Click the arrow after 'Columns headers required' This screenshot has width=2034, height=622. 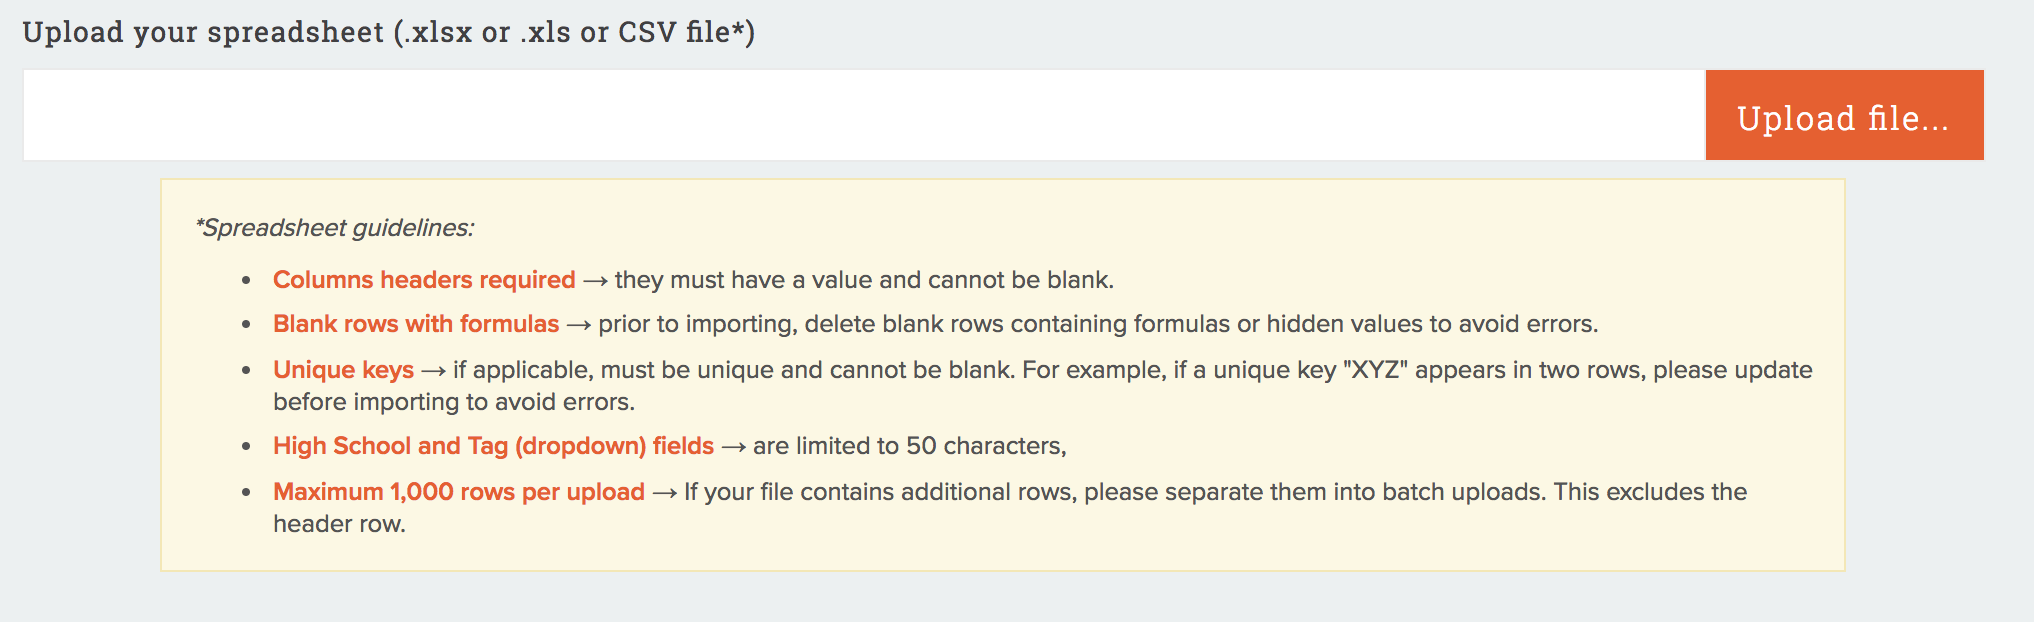pyautogui.click(x=595, y=281)
